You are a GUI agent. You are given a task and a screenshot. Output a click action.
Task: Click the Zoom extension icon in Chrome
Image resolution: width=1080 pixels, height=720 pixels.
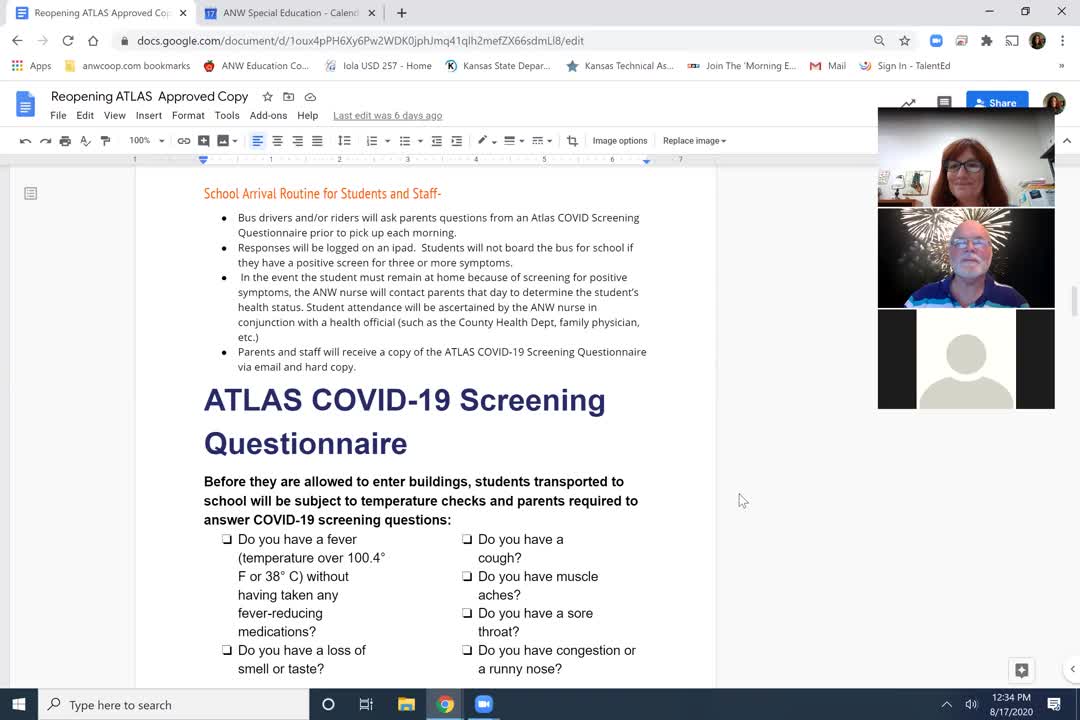click(936, 41)
